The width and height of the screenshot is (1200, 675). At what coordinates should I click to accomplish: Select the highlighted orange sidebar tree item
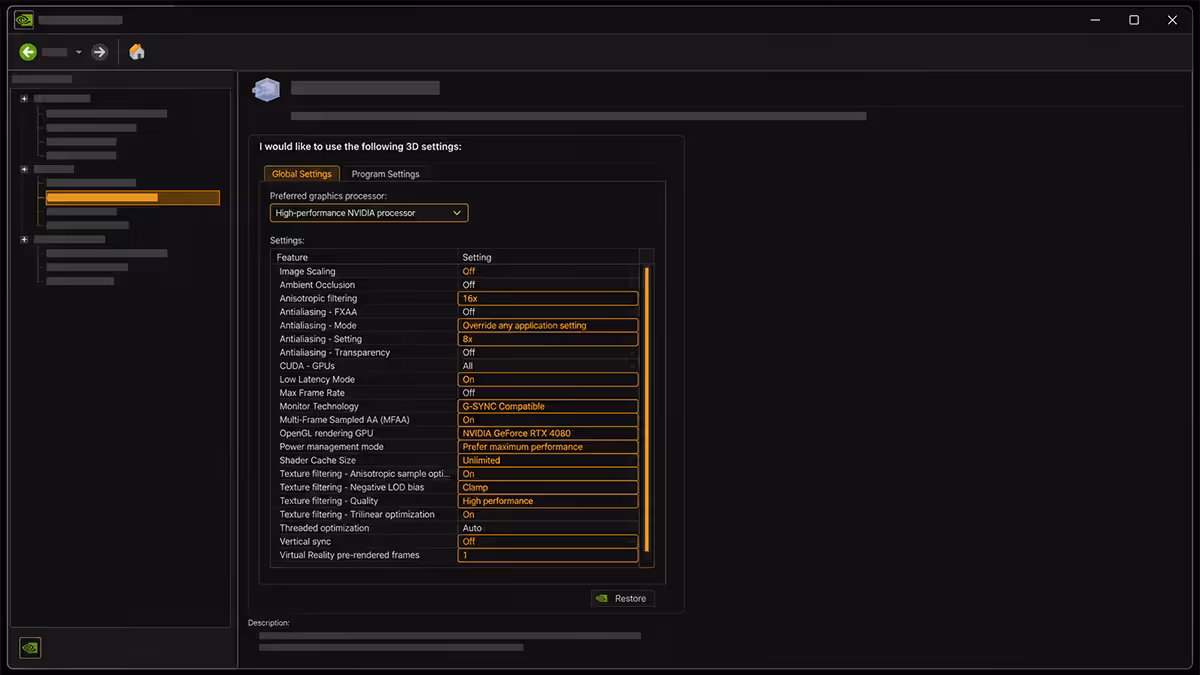click(133, 198)
